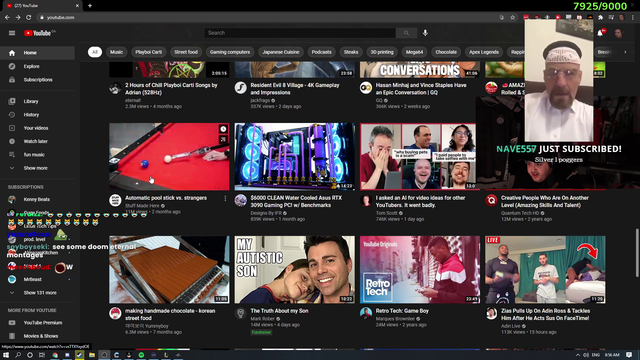Select the Steaks filter chip
Viewport: 640px width, 360px height.
coord(351,52)
